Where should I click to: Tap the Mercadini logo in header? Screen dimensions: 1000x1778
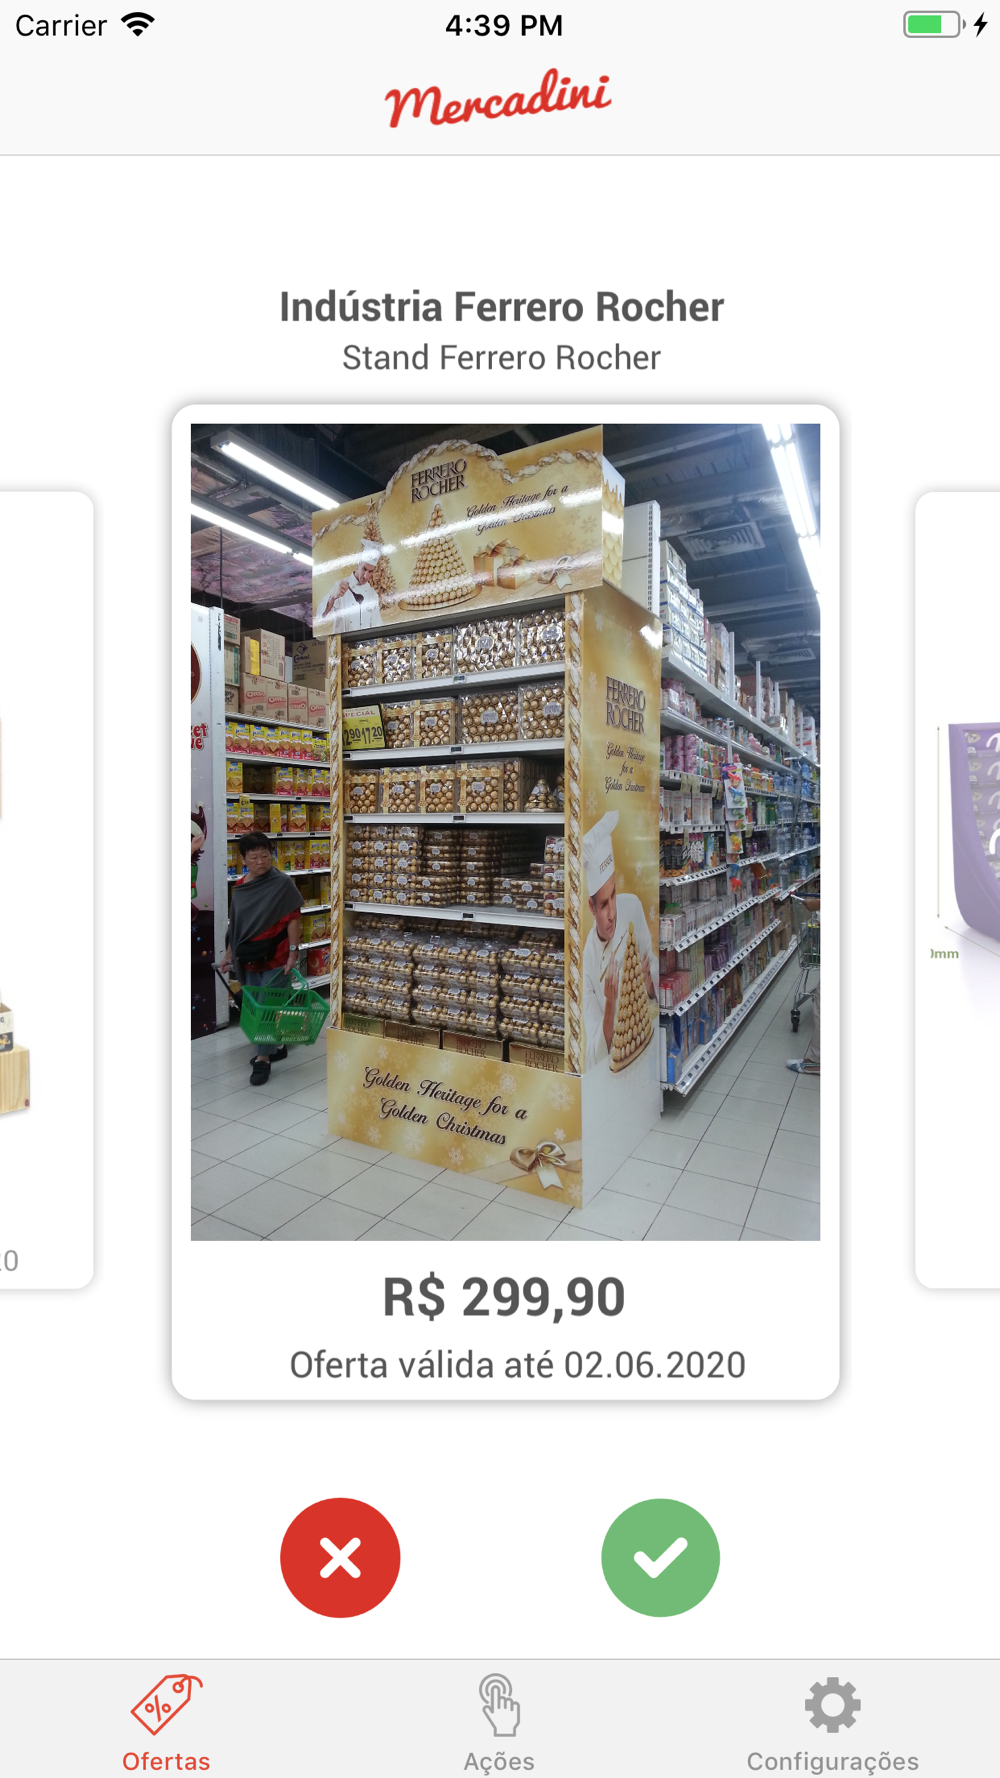click(x=498, y=98)
